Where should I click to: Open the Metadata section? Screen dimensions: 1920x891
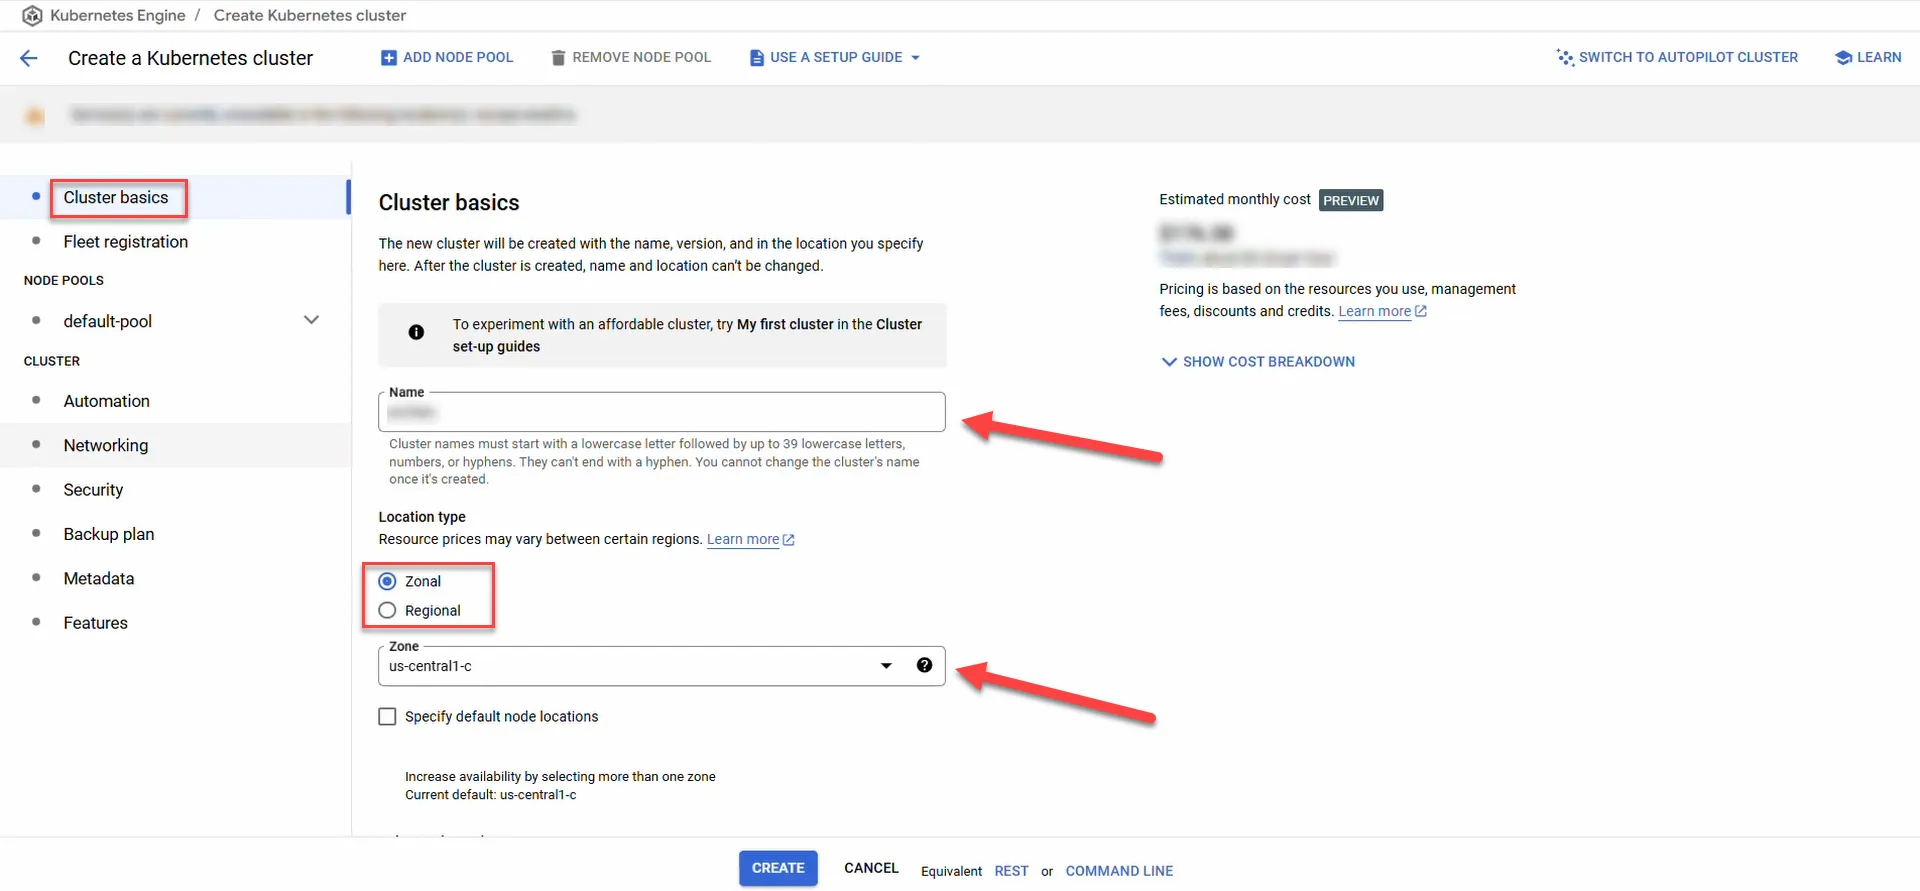pyautogui.click(x=99, y=578)
